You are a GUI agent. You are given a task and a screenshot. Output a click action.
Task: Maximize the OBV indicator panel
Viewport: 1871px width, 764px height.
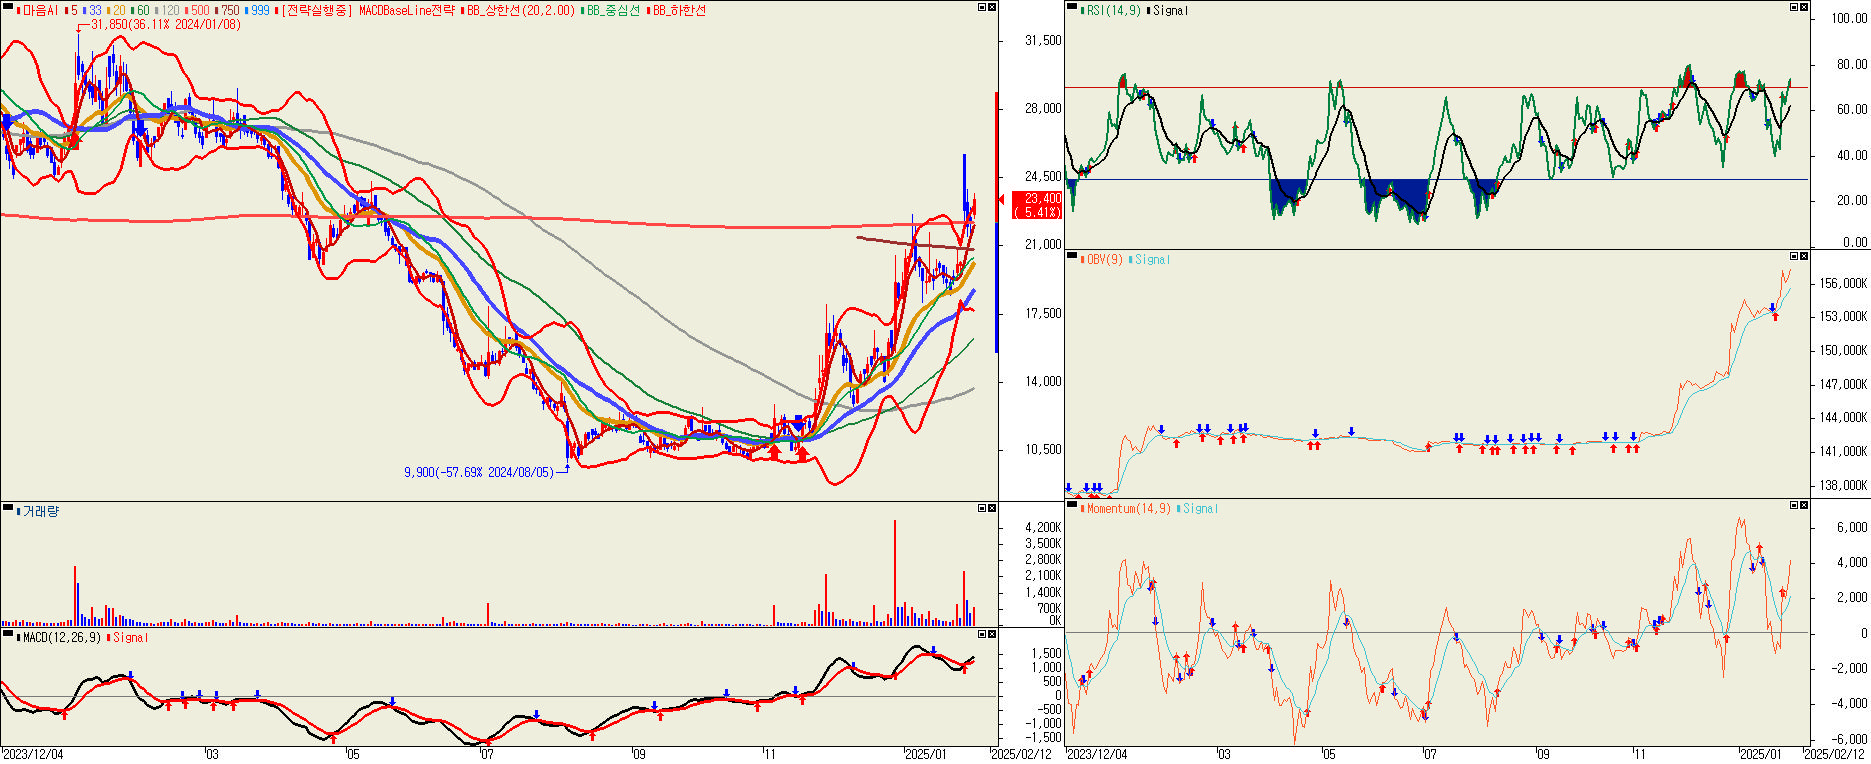point(1794,257)
